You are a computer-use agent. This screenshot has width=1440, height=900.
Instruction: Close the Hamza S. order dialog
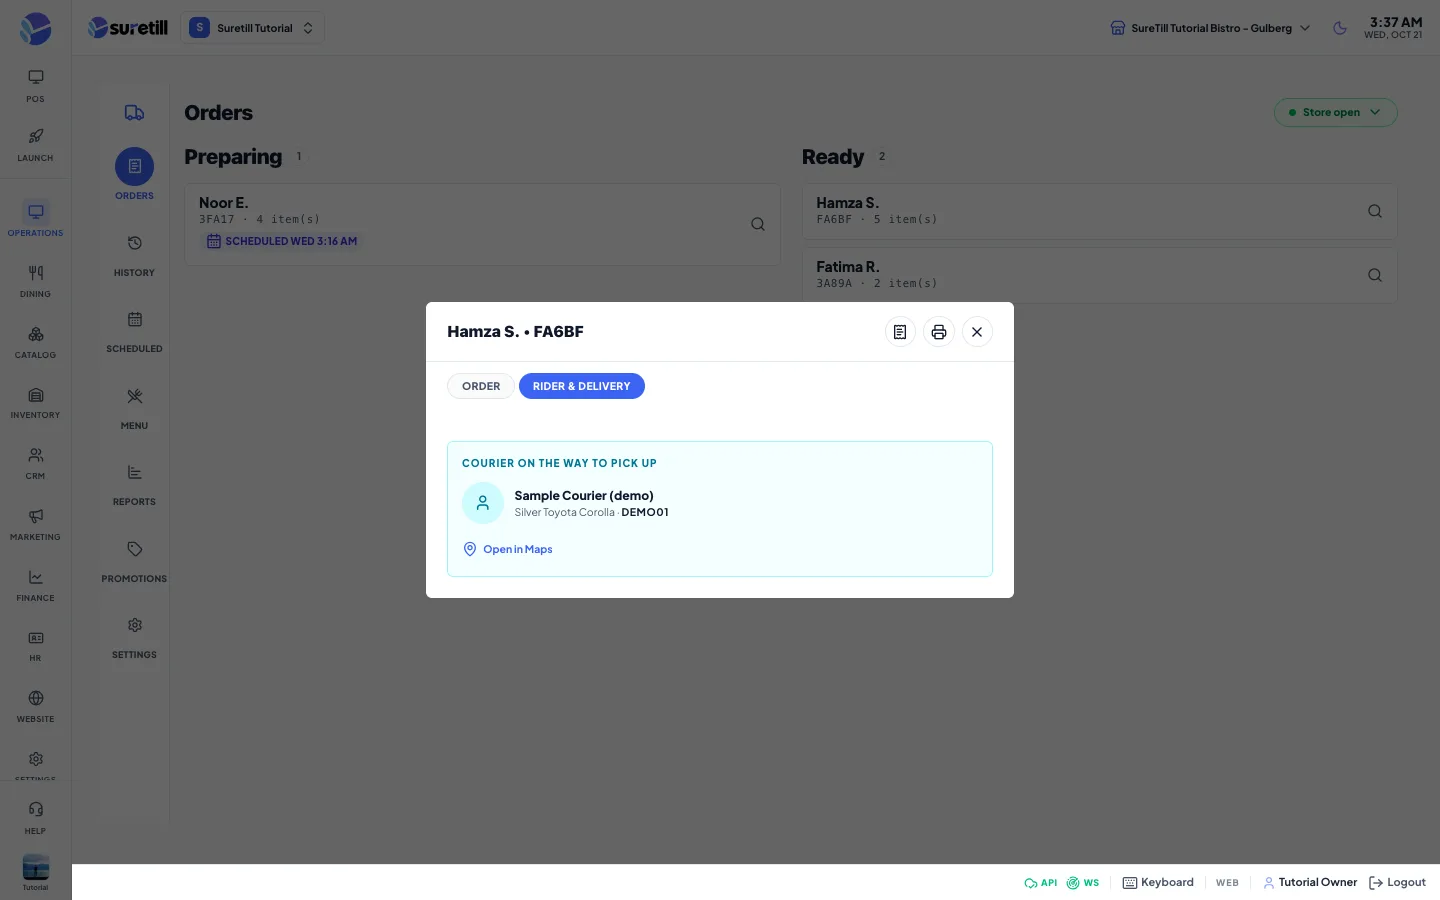click(x=977, y=332)
